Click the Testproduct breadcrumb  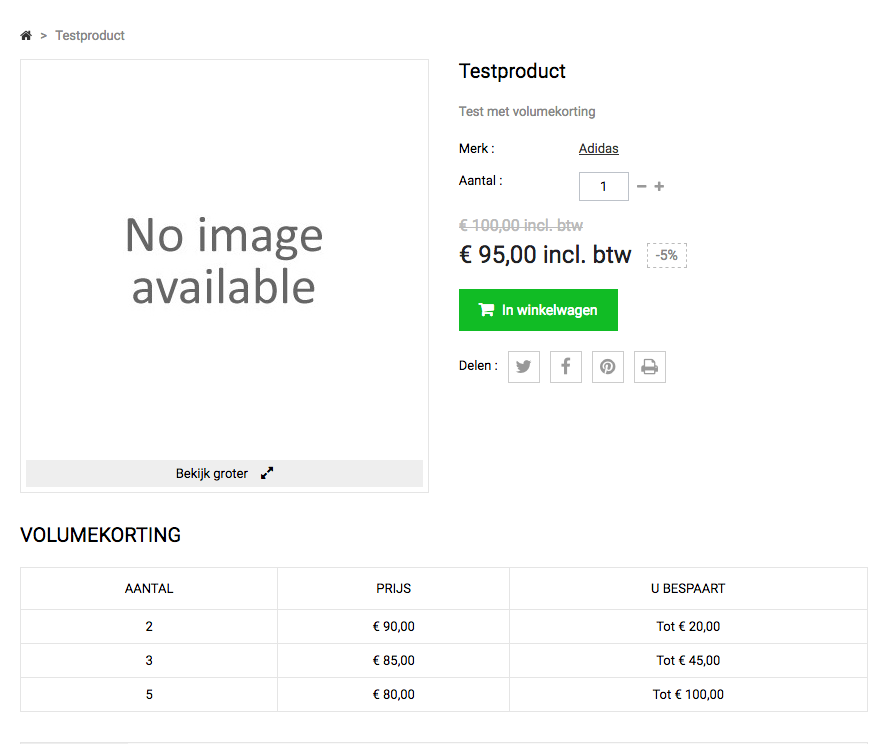pyautogui.click(x=90, y=36)
